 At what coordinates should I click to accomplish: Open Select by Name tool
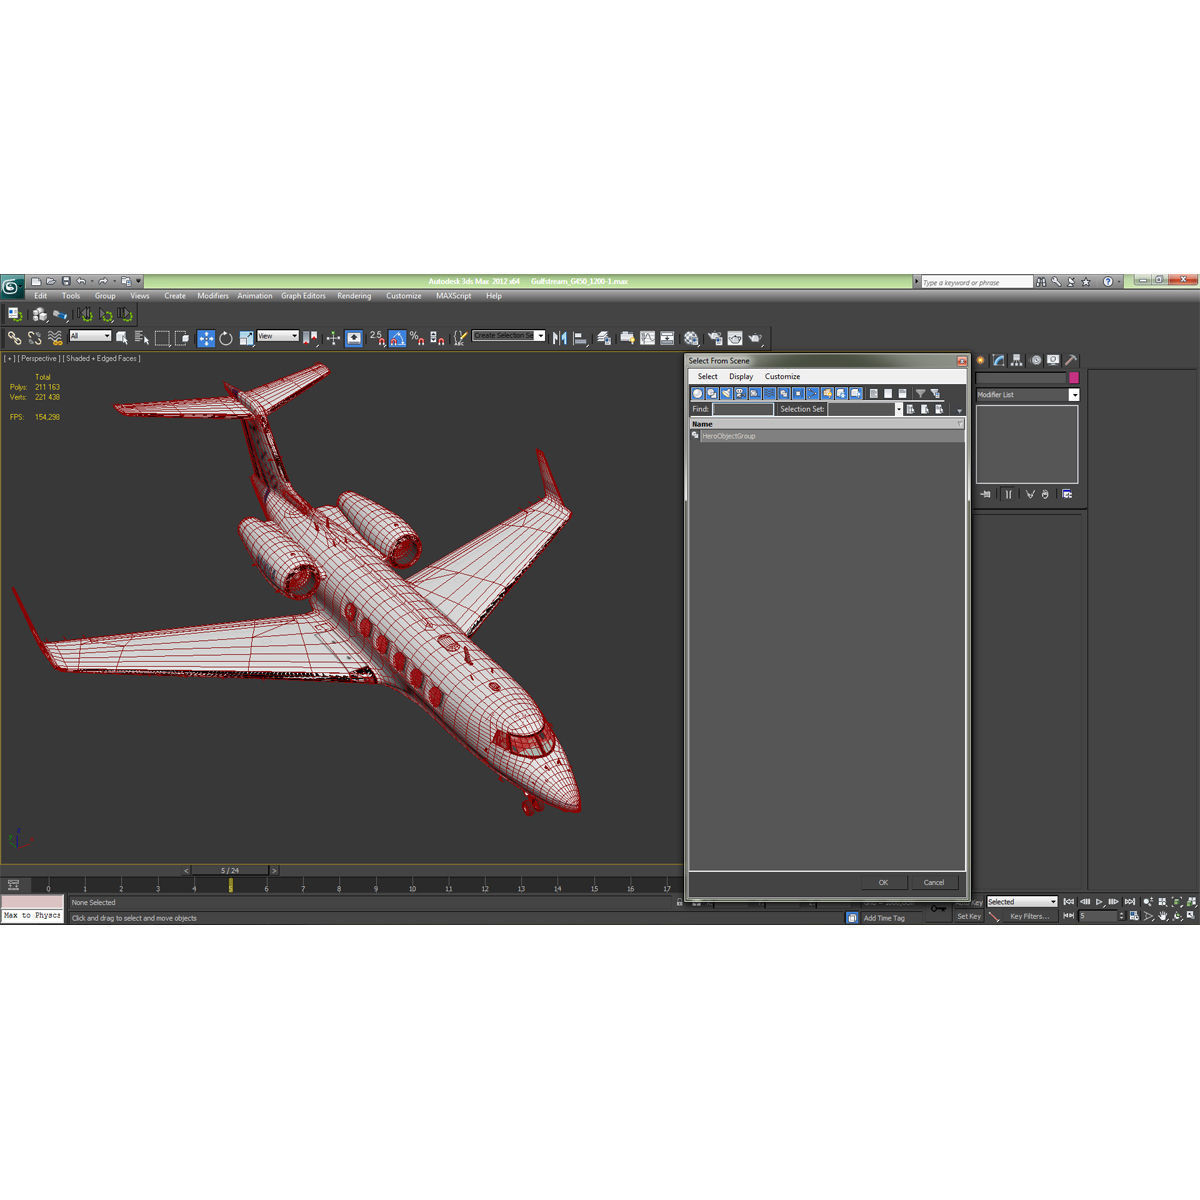[142, 338]
